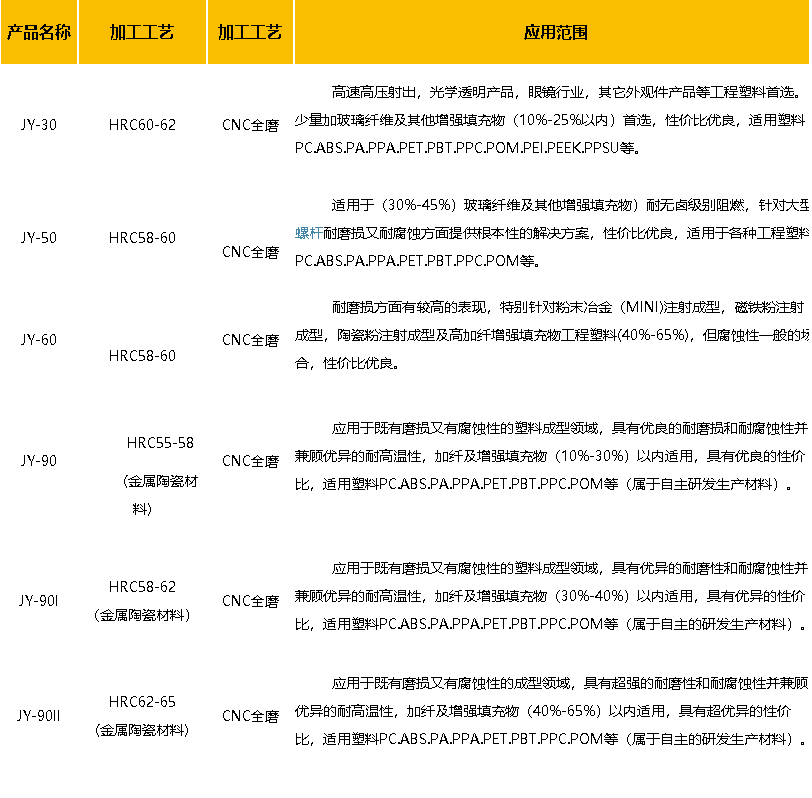
Task: Click the blue 螺杆 hyperlink
Action: coord(309,232)
